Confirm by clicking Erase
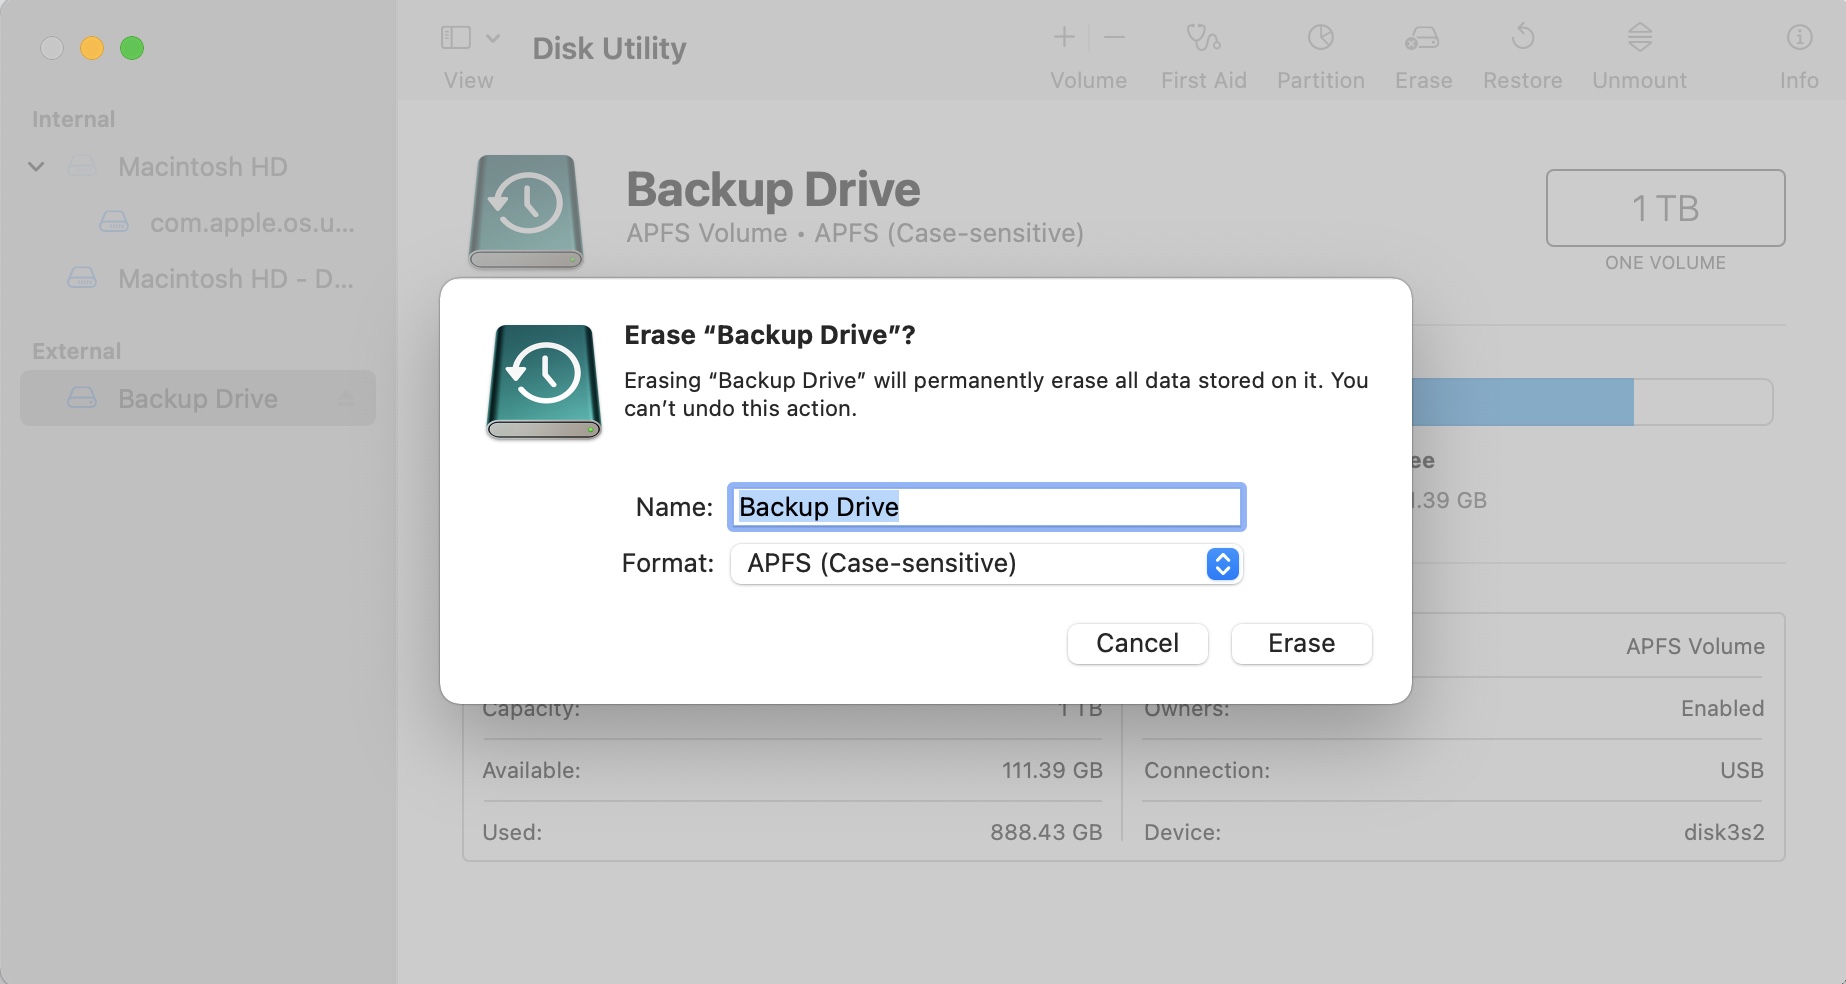This screenshot has height=984, width=1846. (1300, 643)
